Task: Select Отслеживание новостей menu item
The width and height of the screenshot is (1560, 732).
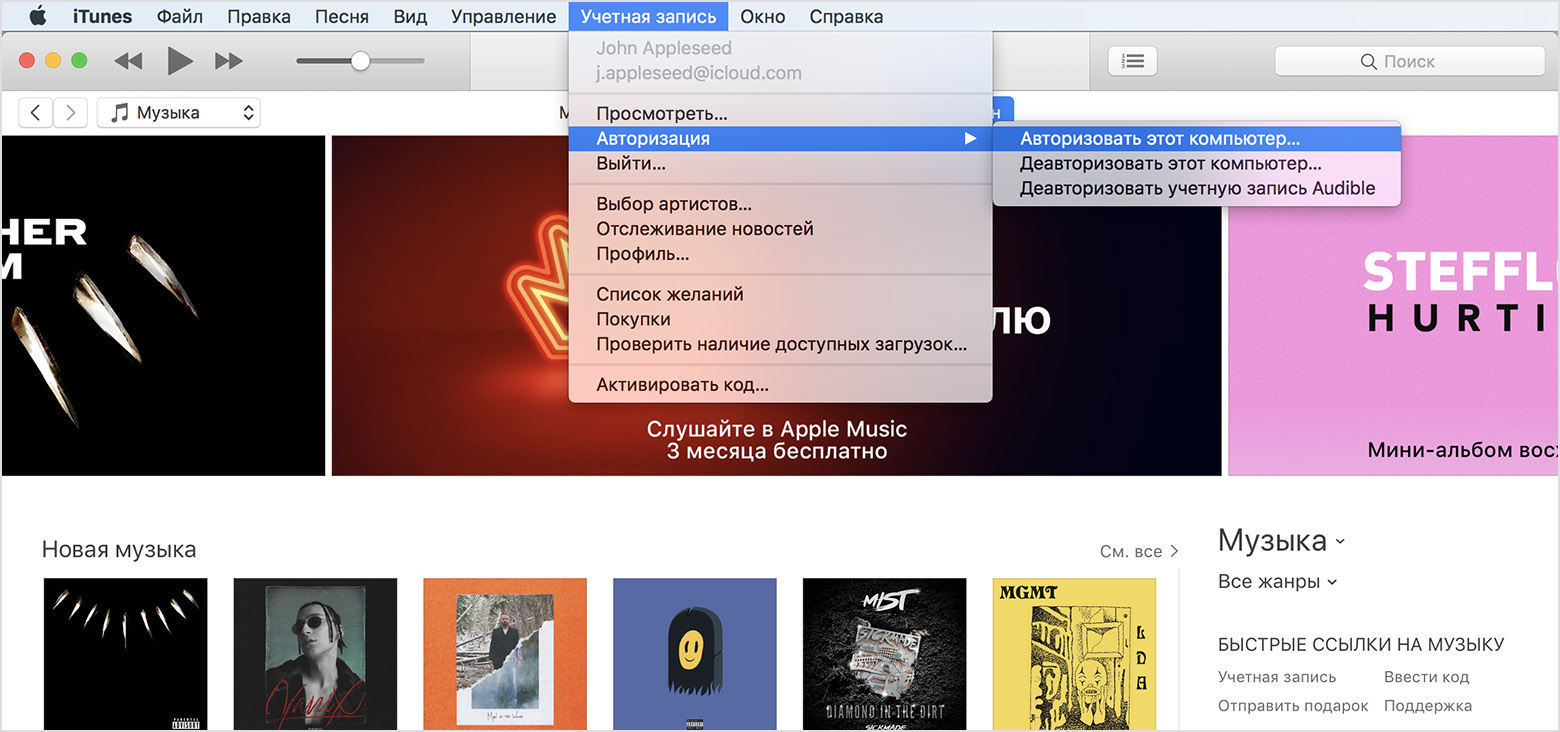Action: [780, 229]
